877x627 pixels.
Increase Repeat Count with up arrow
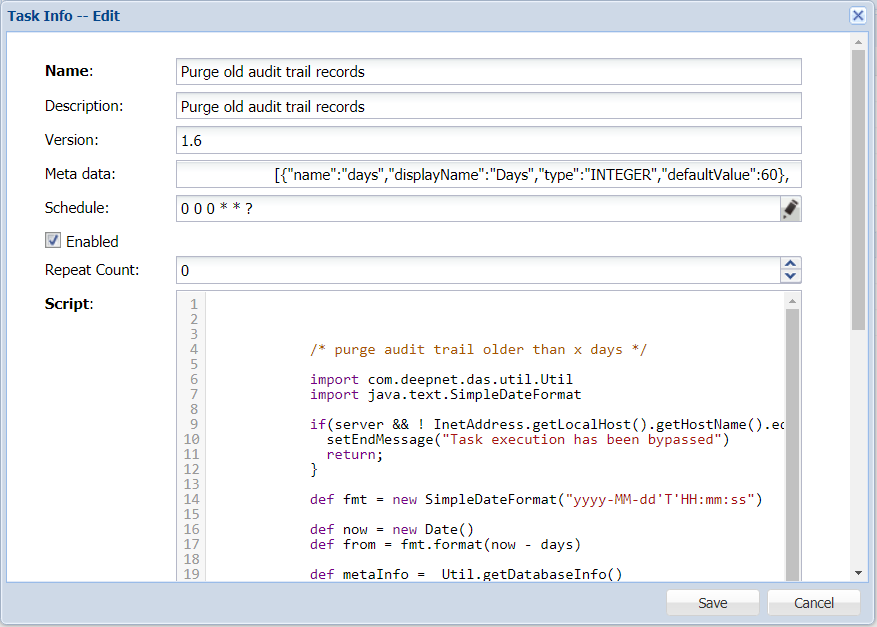791,264
